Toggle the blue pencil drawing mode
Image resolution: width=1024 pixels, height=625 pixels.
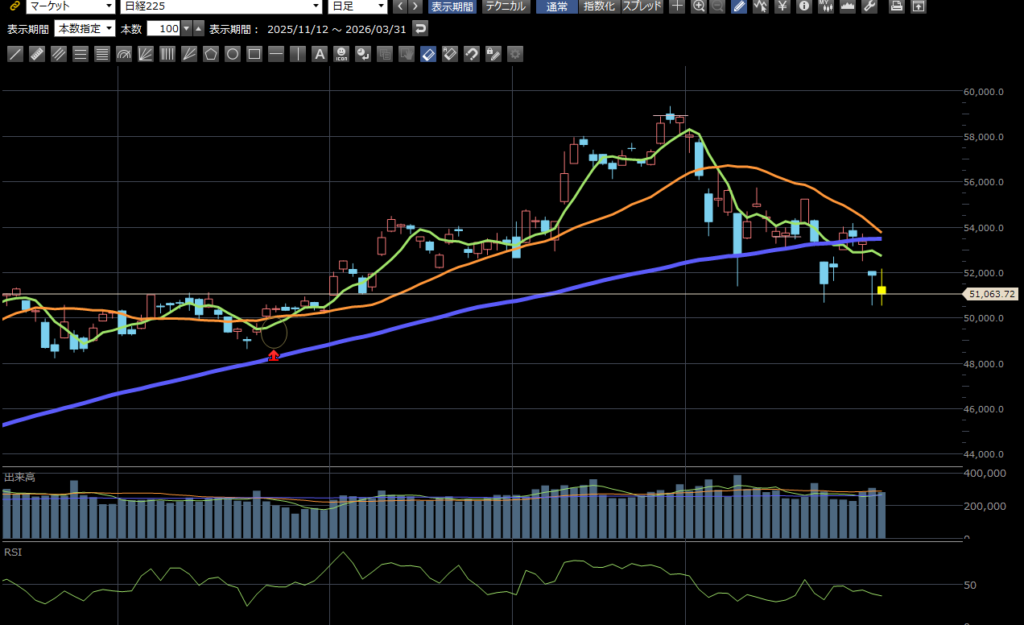tap(739, 7)
